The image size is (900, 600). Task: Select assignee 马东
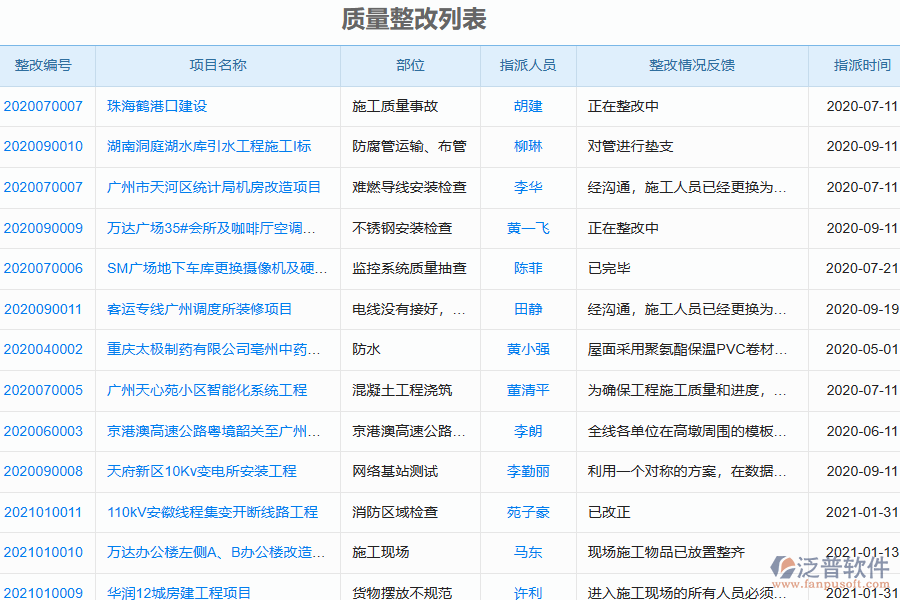pos(527,553)
